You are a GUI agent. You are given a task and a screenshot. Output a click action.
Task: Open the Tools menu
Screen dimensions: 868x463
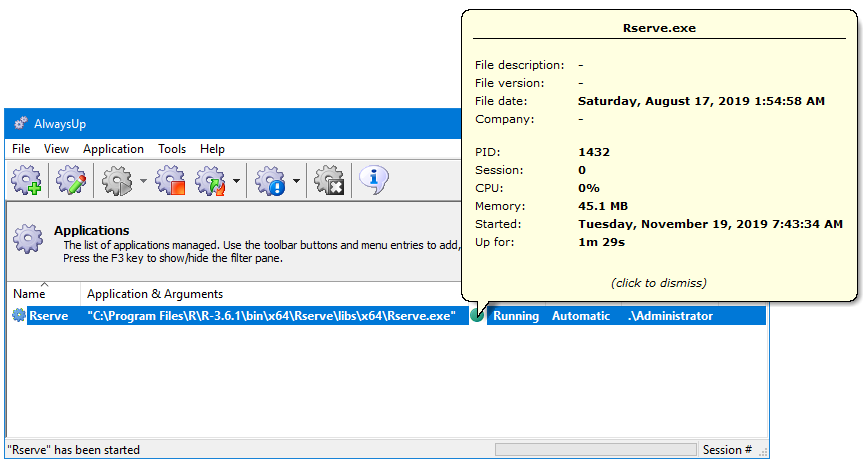point(172,149)
